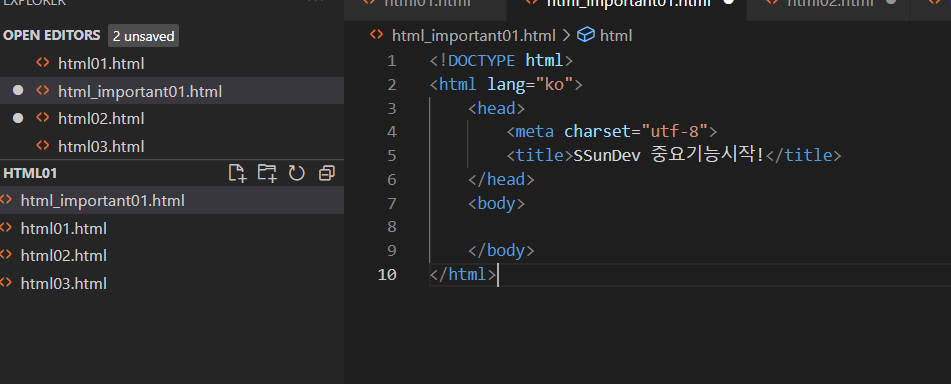The height and width of the screenshot is (384, 951).
Task: Click the breadcrumb chevron separator
Action: tap(566, 35)
